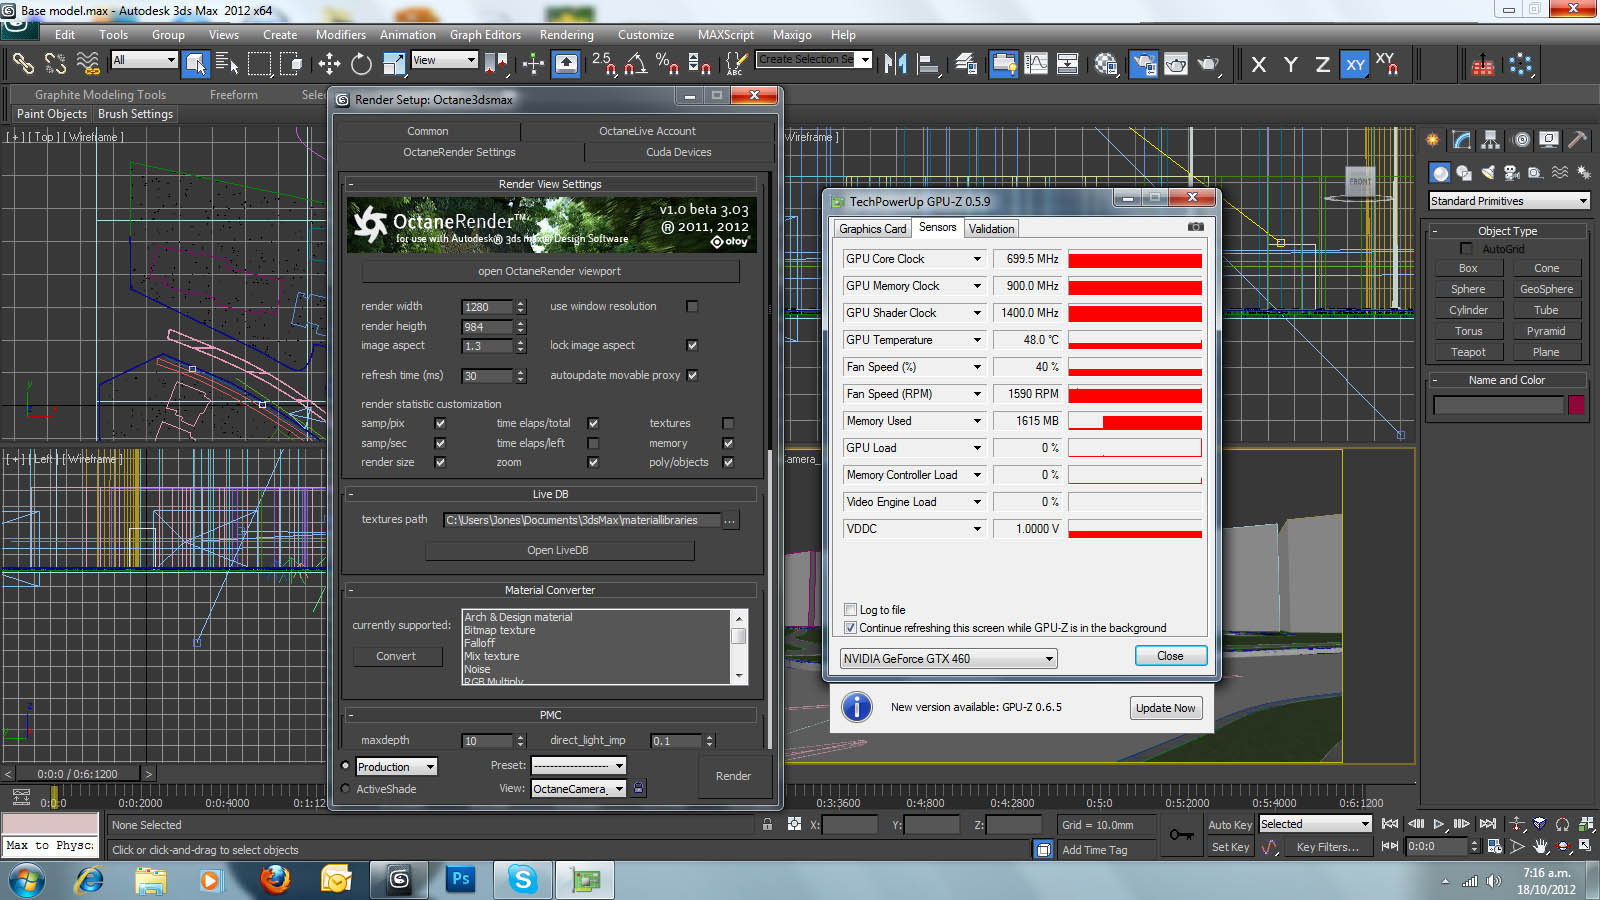1600x900 pixels.
Task: Click Update Now for GPU-Z
Action: point(1165,708)
